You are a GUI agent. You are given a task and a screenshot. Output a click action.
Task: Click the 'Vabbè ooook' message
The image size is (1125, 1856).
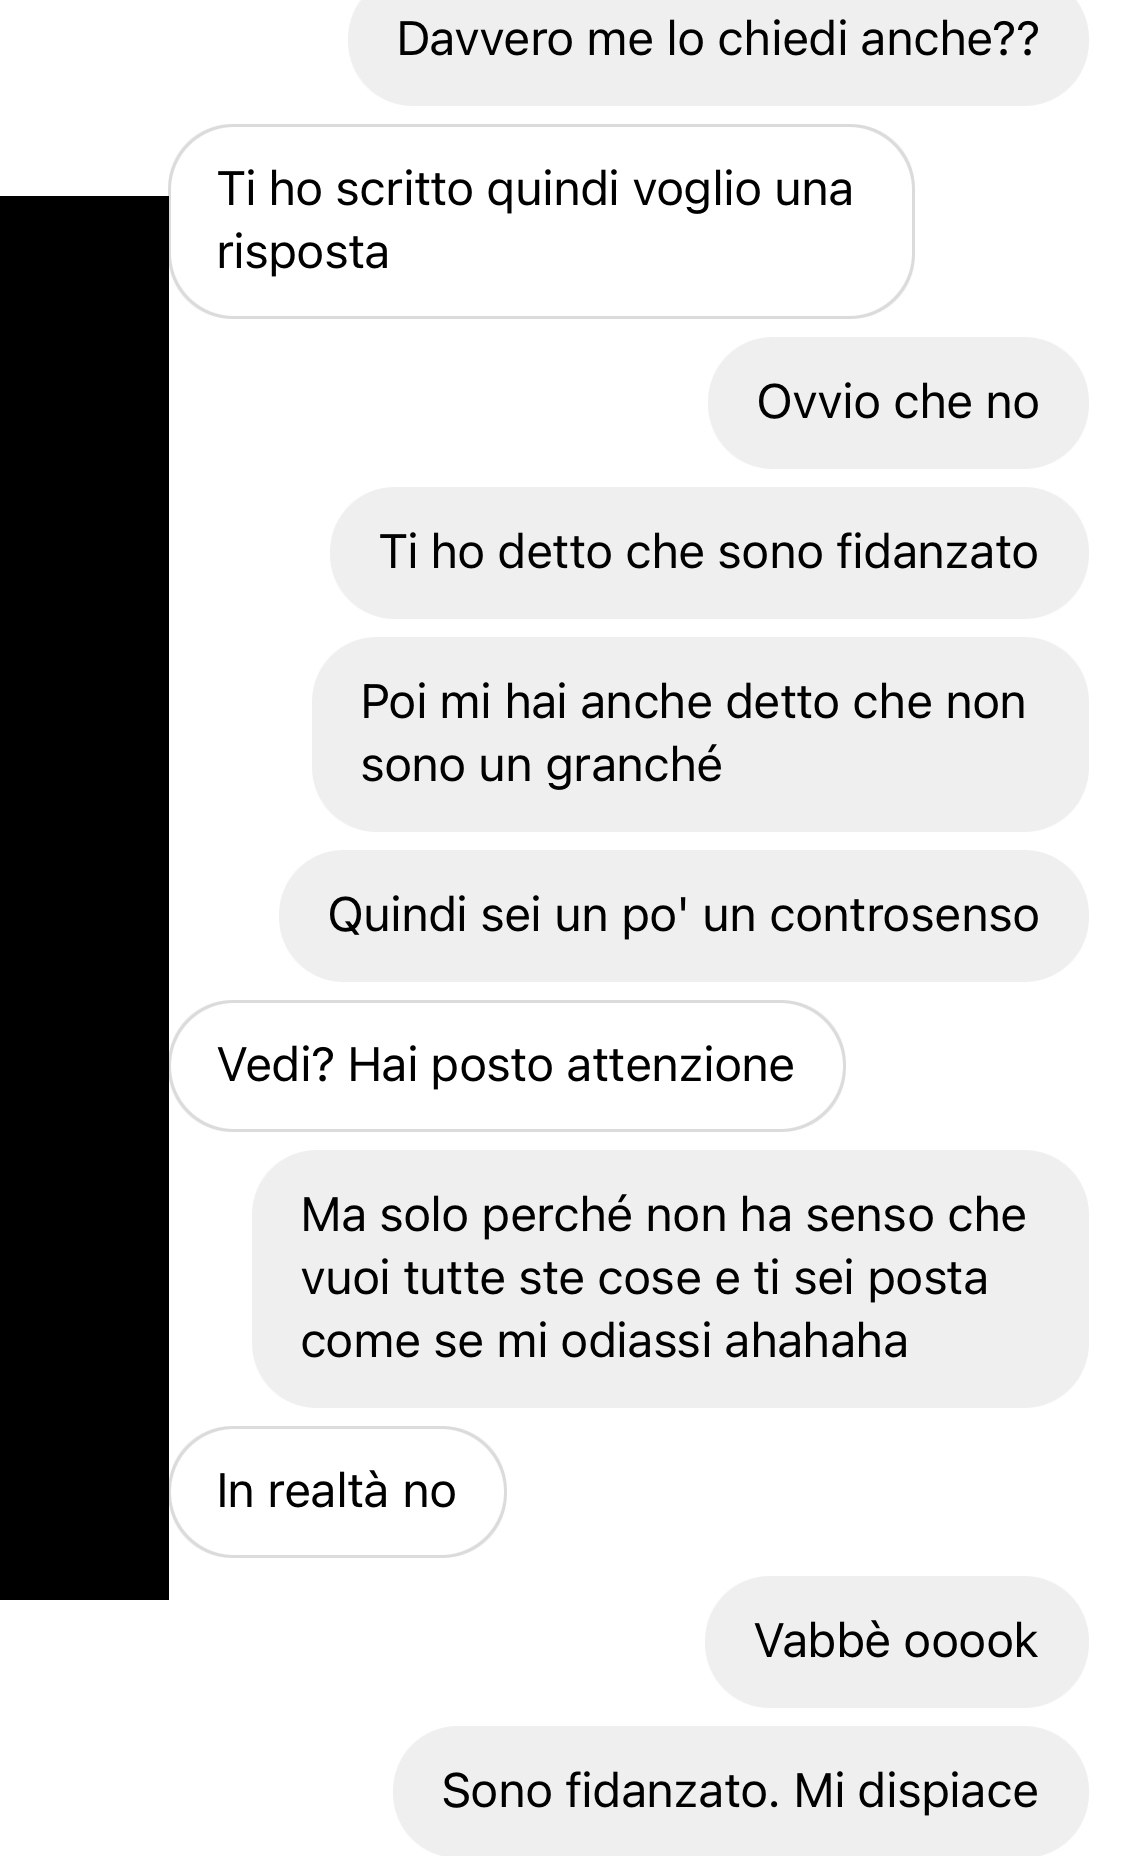897,1642
